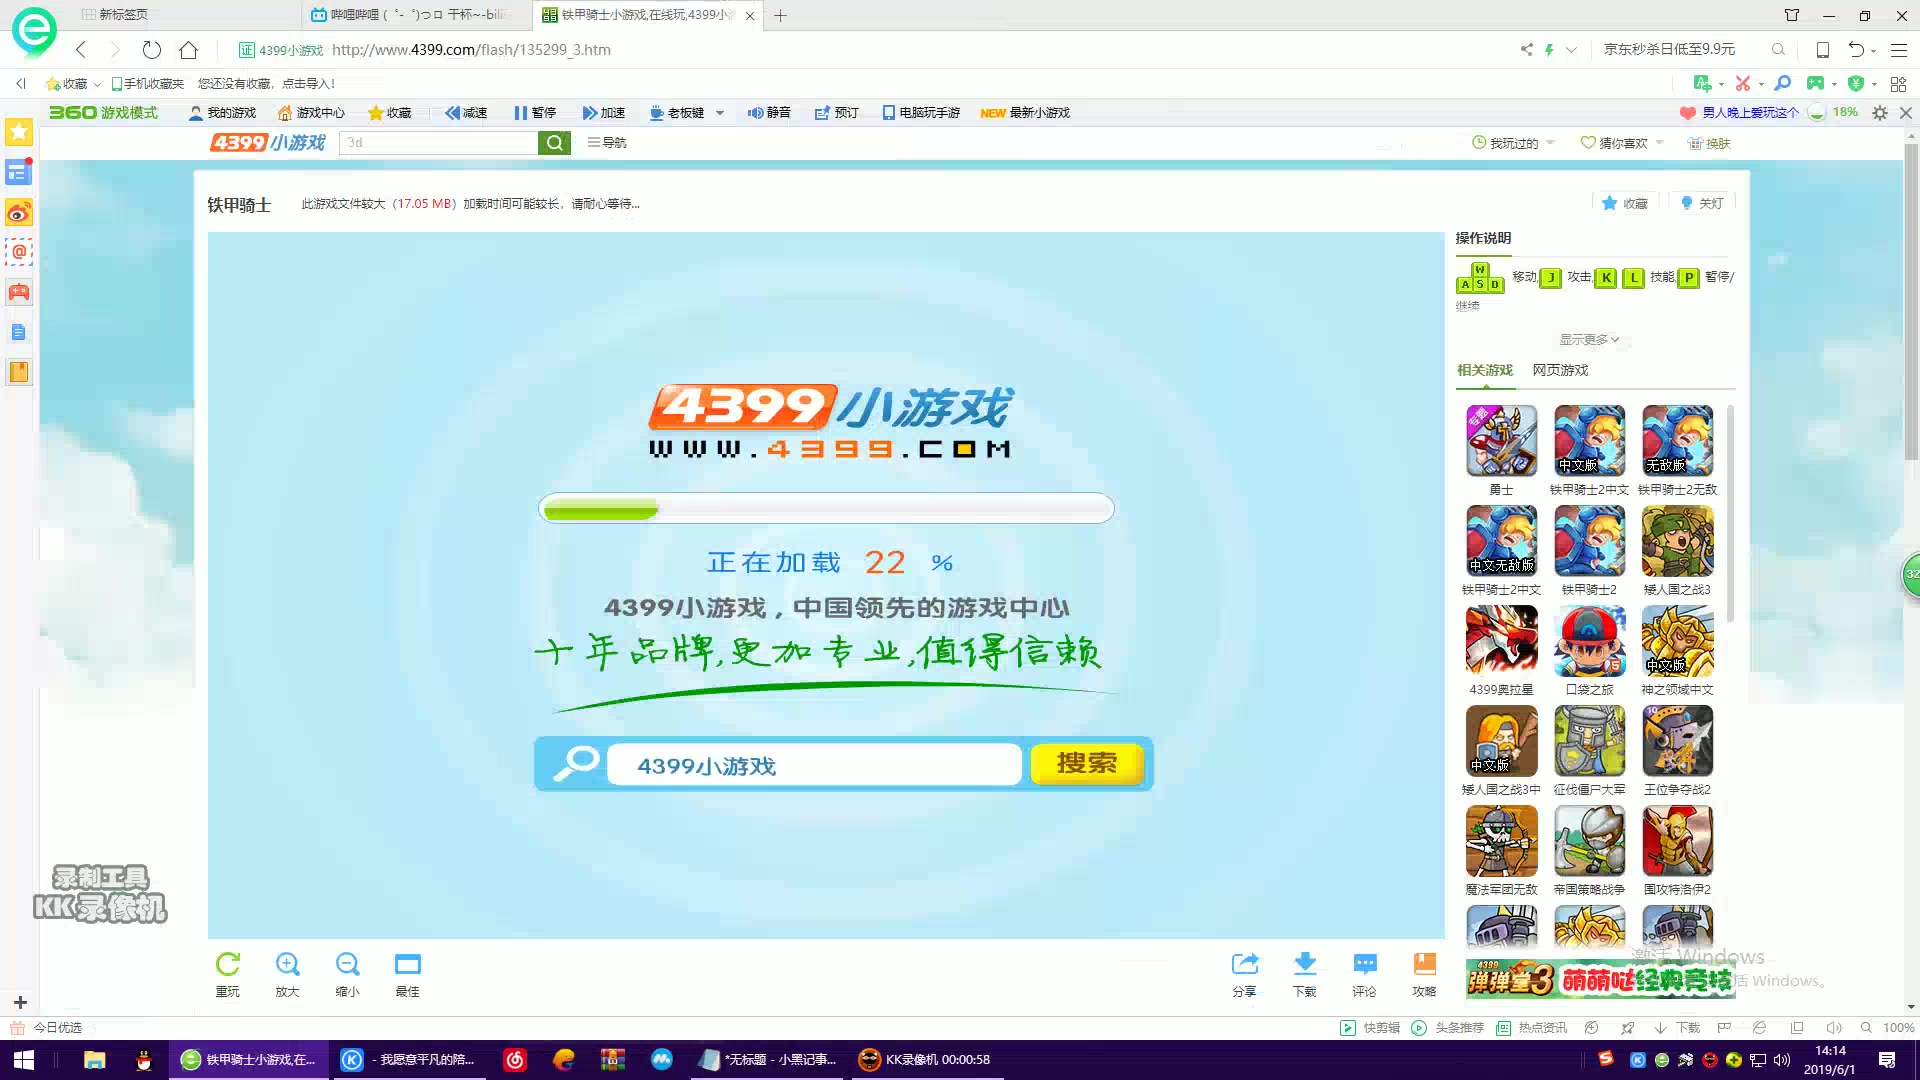Toggle 收藏 favorite for this game
This screenshot has height=1080, width=1920.
coord(1625,203)
